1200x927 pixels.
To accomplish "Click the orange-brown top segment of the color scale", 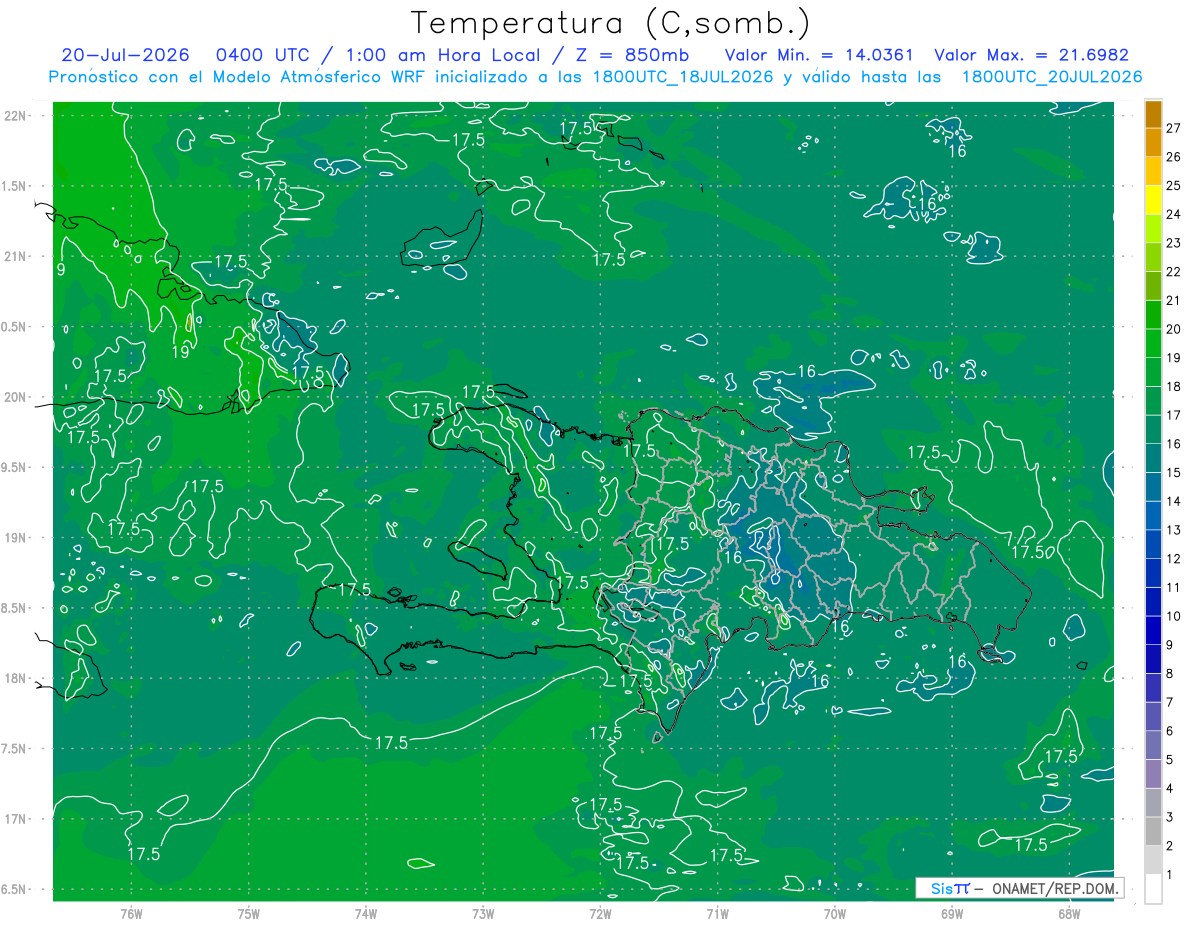I will click(x=1153, y=114).
